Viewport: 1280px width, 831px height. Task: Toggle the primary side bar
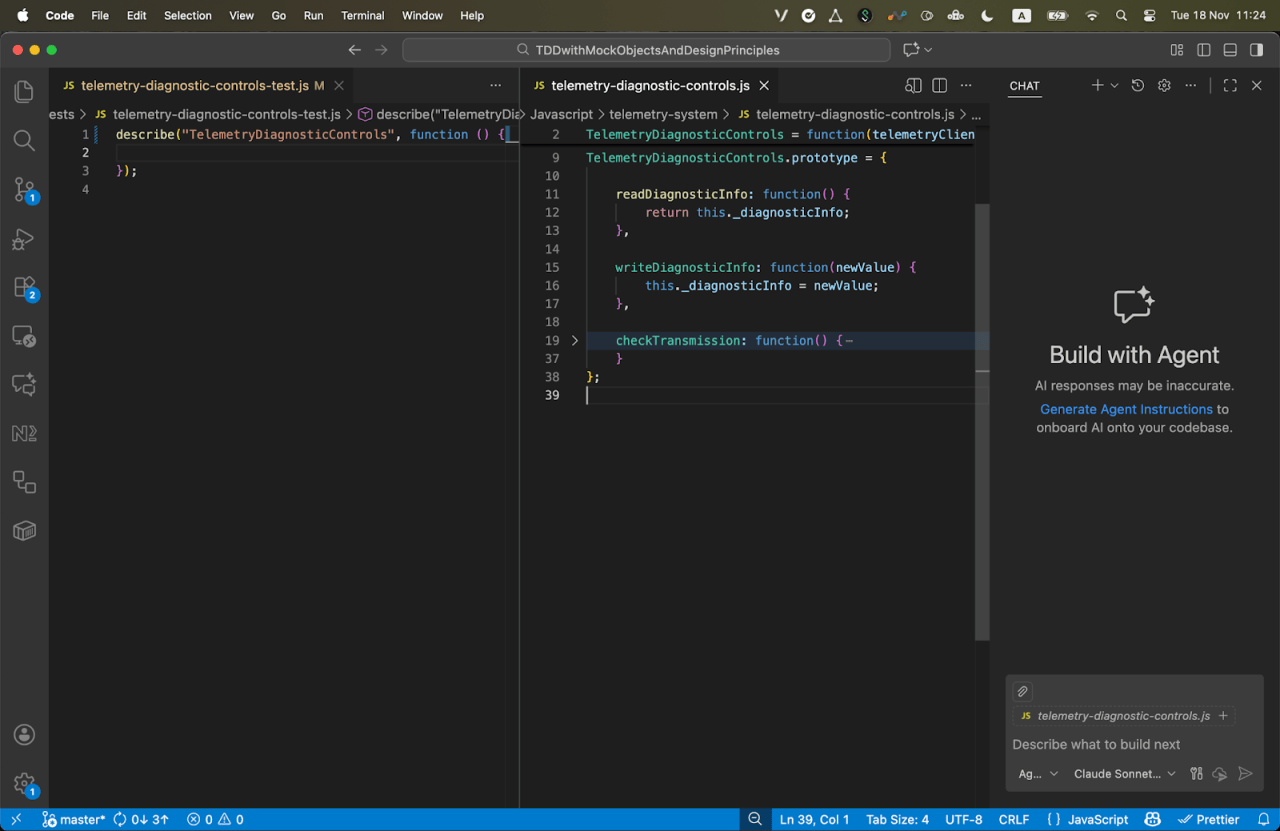[x=1204, y=50]
